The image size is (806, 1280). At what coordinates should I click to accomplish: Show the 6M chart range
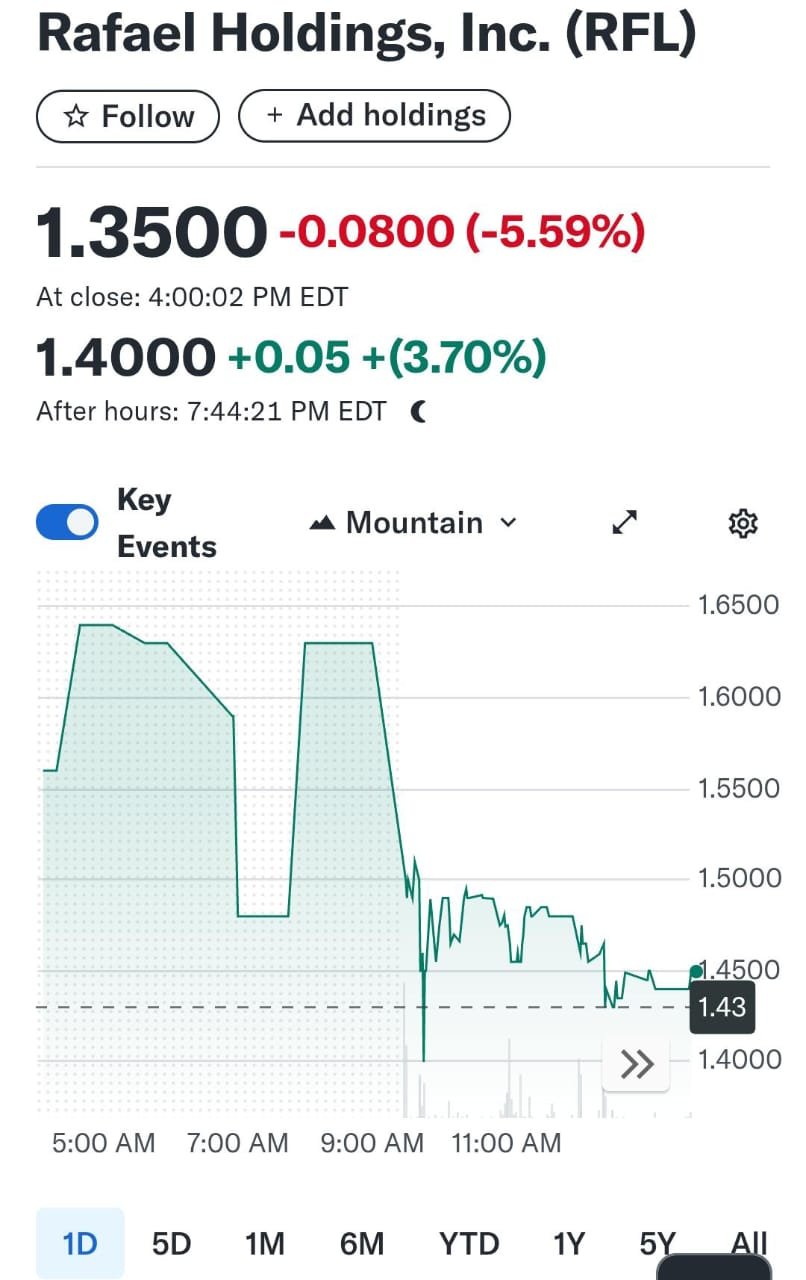tap(362, 1243)
